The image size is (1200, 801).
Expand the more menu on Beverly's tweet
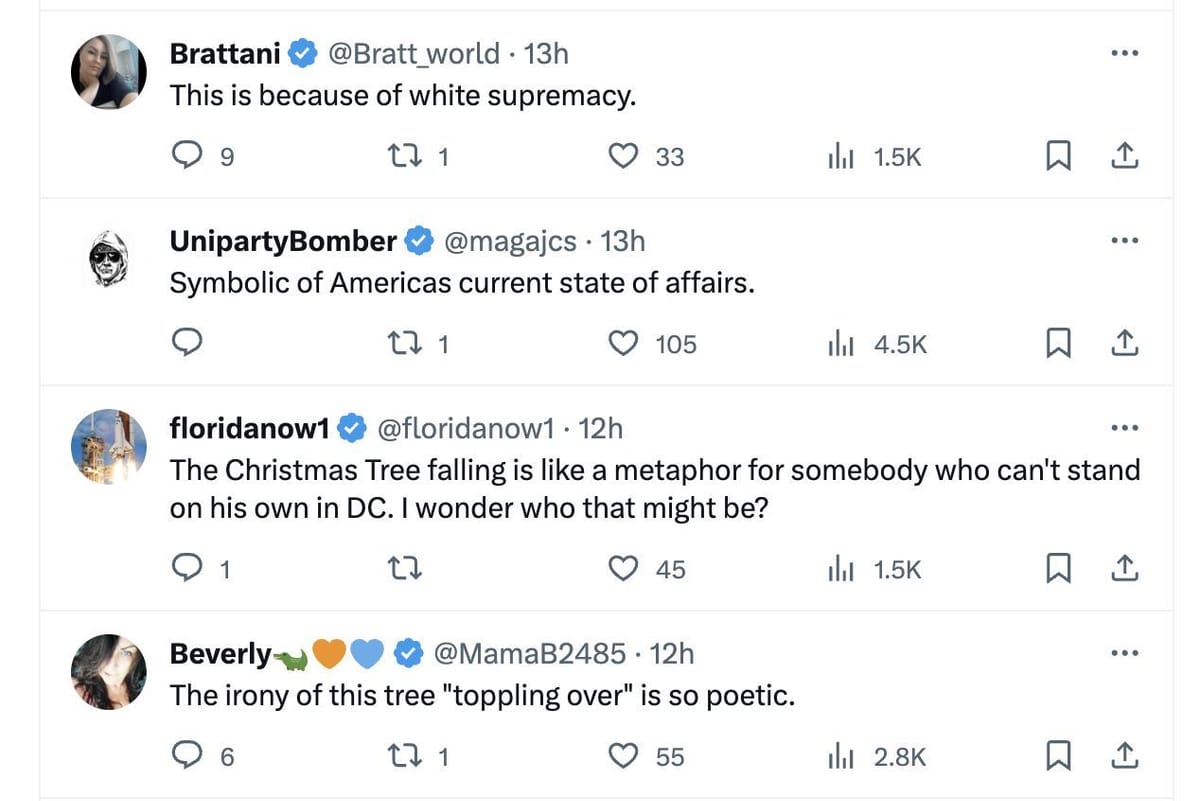click(x=1124, y=653)
